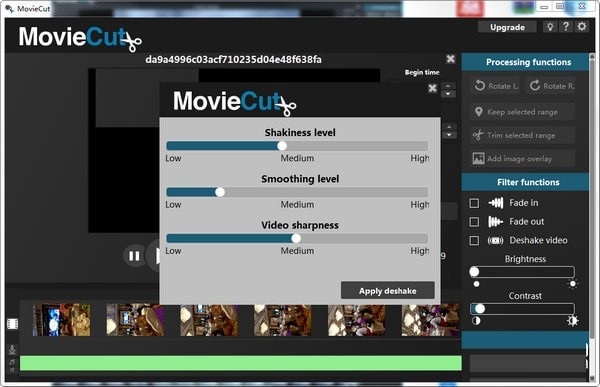Image resolution: width=600 pixels, height=387 pixels.
Task: Select Trim selected range scissors
Action: click(x=522, y=135)
